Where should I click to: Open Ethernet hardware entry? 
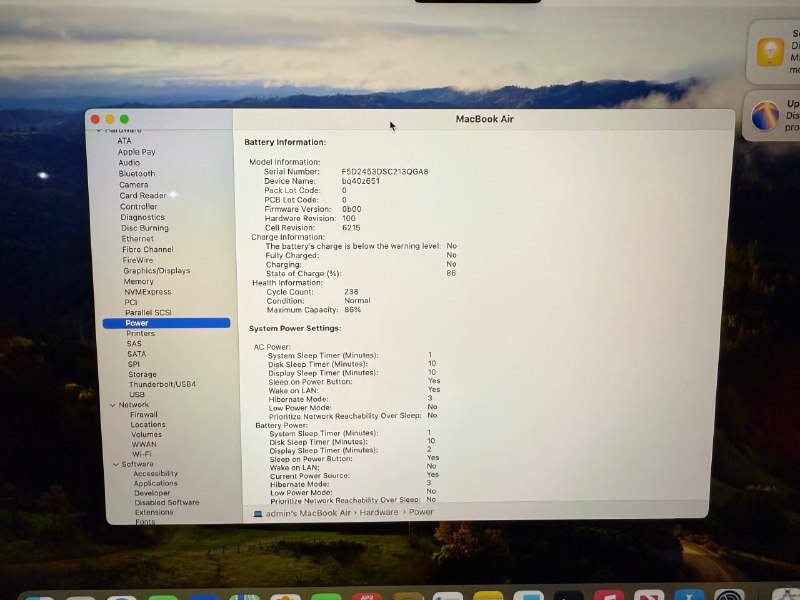(x=137, y=238)
